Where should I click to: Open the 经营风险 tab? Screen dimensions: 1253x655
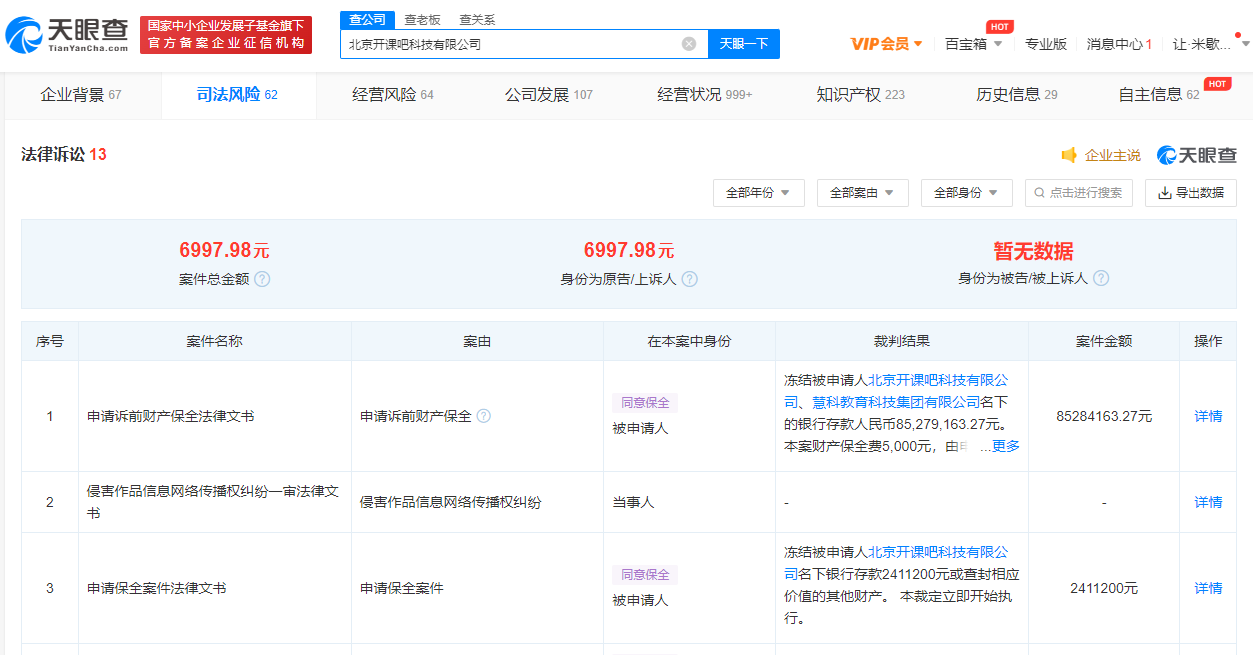pos(393,95)
